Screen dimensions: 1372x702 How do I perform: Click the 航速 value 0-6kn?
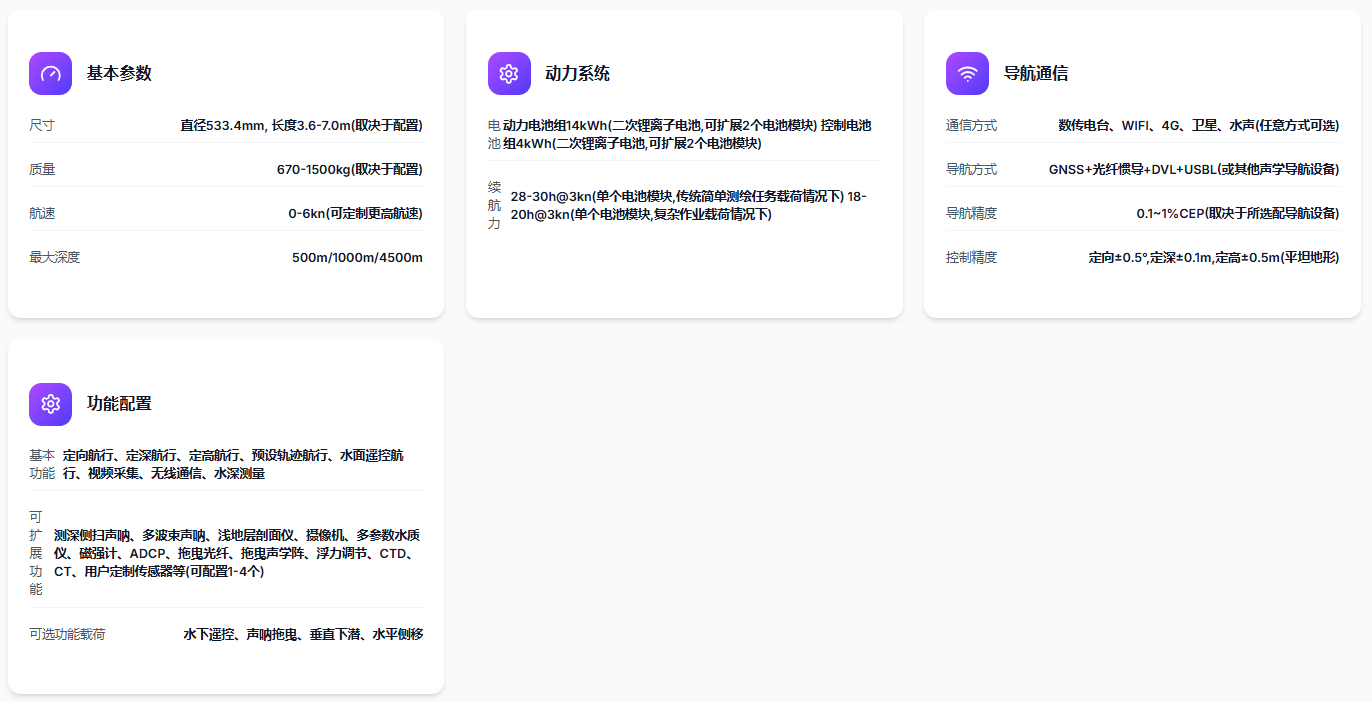[355, 213]
